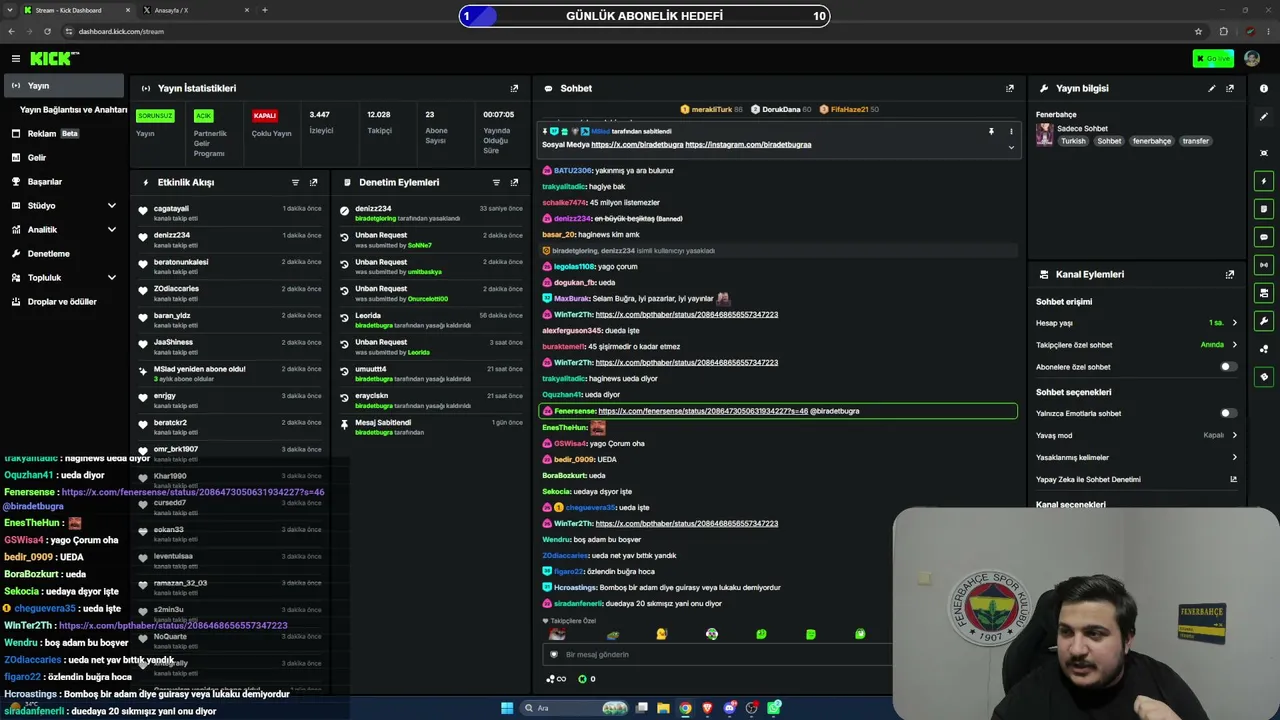Switch to the Anasayfa / X browser tab
The width and height of the screenshot is (1280, 720).
tap(196, 10)
